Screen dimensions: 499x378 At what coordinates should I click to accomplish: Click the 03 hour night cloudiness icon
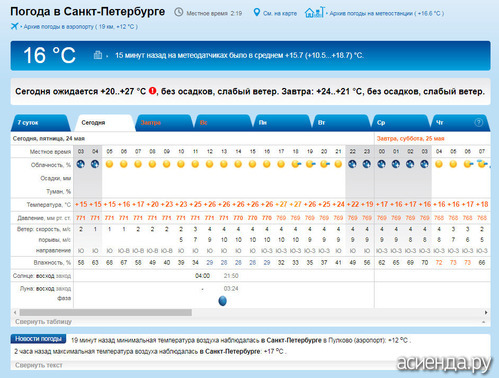click(81, 164)
